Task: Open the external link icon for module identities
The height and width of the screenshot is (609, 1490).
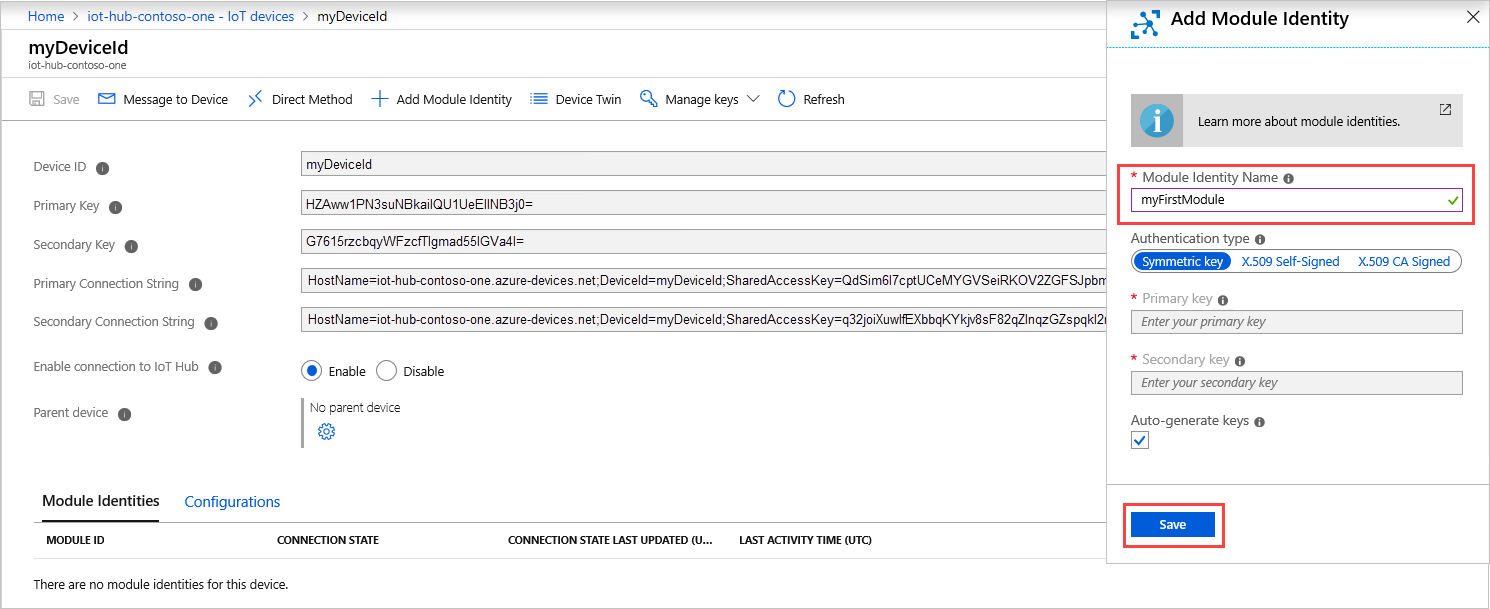Action: pyautogui.click(x=1445, y=110)
